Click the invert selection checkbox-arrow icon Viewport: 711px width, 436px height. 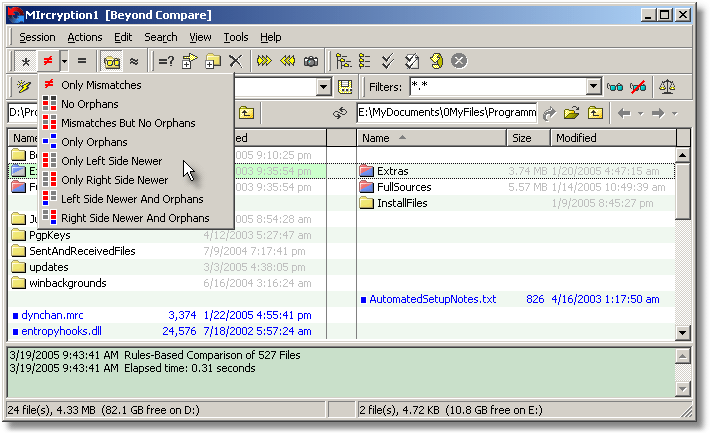click(x=412, y=61)
